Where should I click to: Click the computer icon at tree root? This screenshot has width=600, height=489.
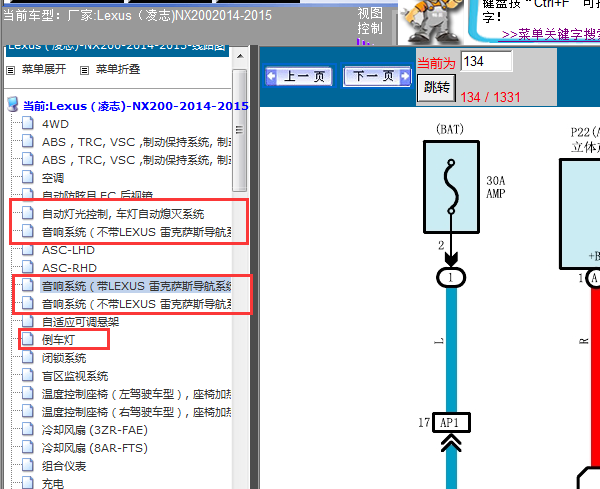13,104
